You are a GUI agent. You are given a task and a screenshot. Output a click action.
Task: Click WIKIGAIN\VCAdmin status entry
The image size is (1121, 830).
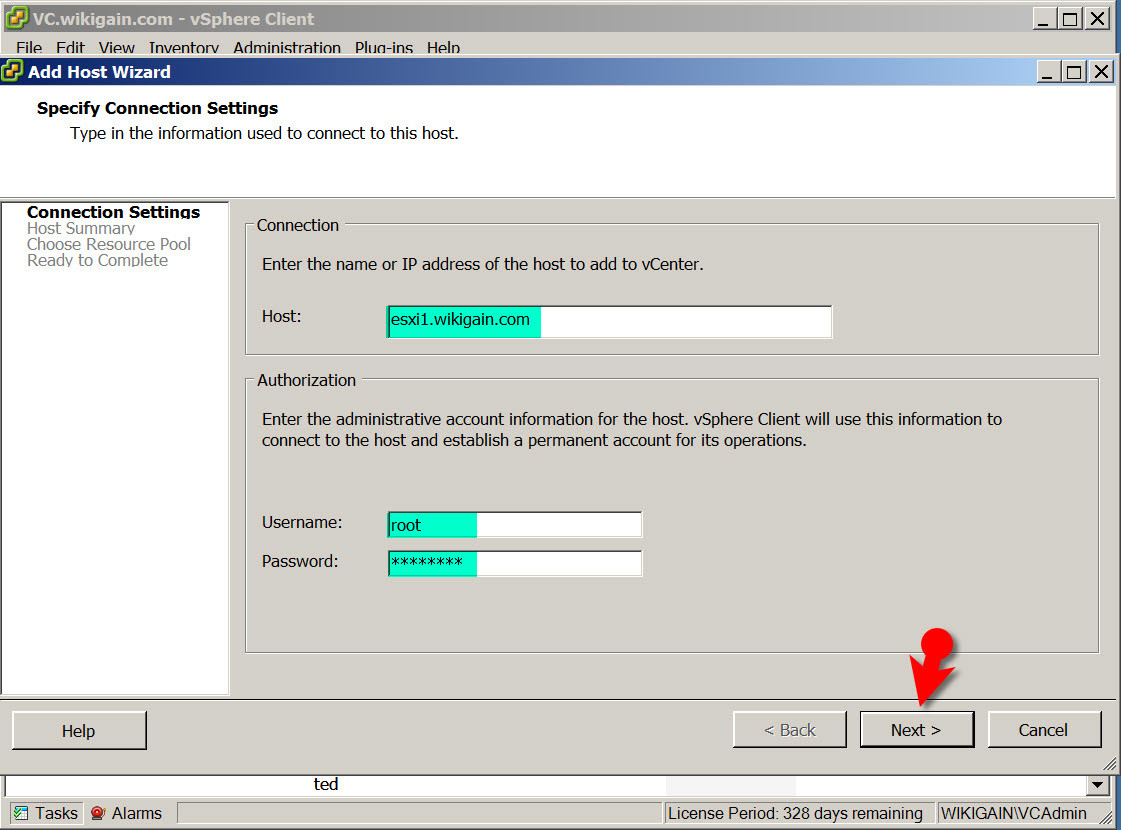pyautogui.click(x=1014, y=814)
